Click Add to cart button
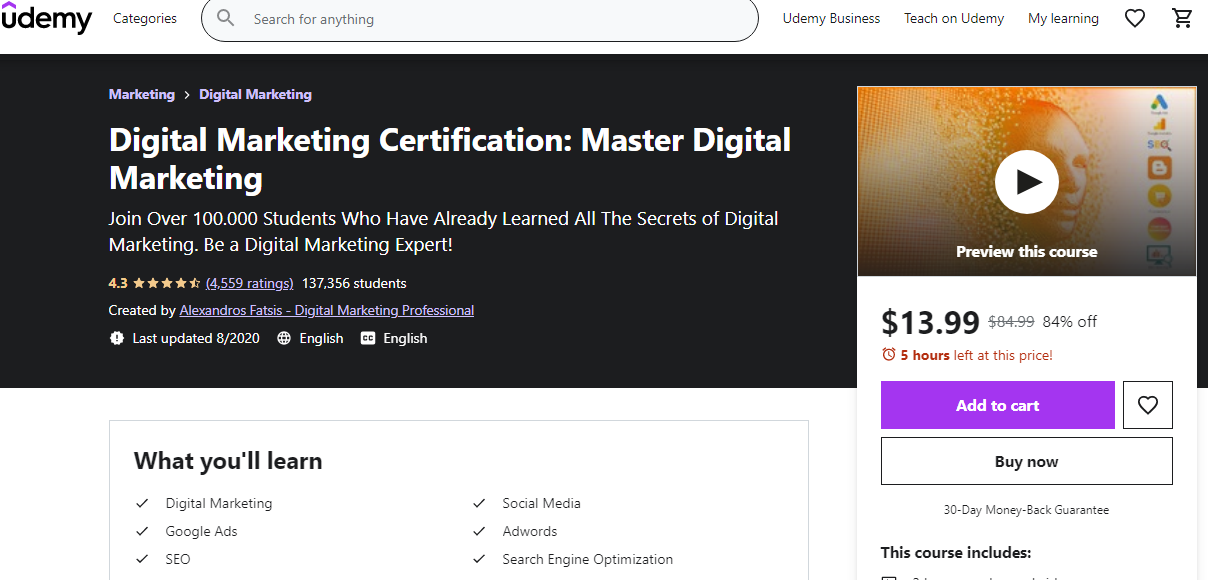The height and width of the screenshot is (580, 1208). [998, 405]
